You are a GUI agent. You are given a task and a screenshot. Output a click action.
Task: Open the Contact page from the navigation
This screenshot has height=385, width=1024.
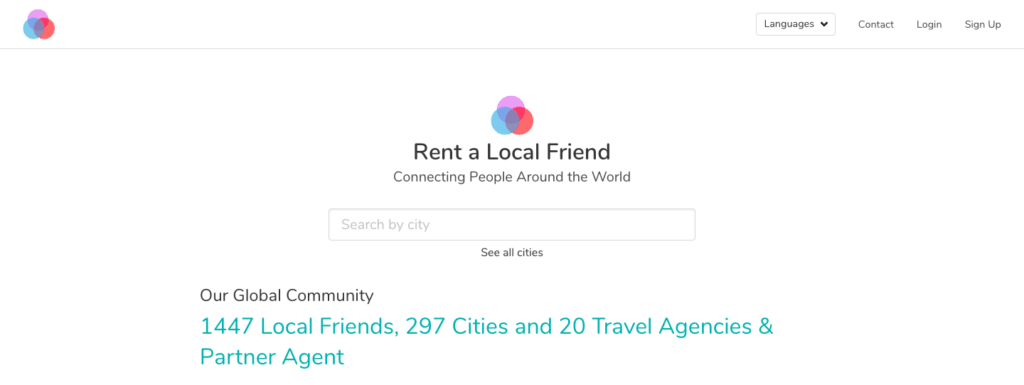coord(876,24)
